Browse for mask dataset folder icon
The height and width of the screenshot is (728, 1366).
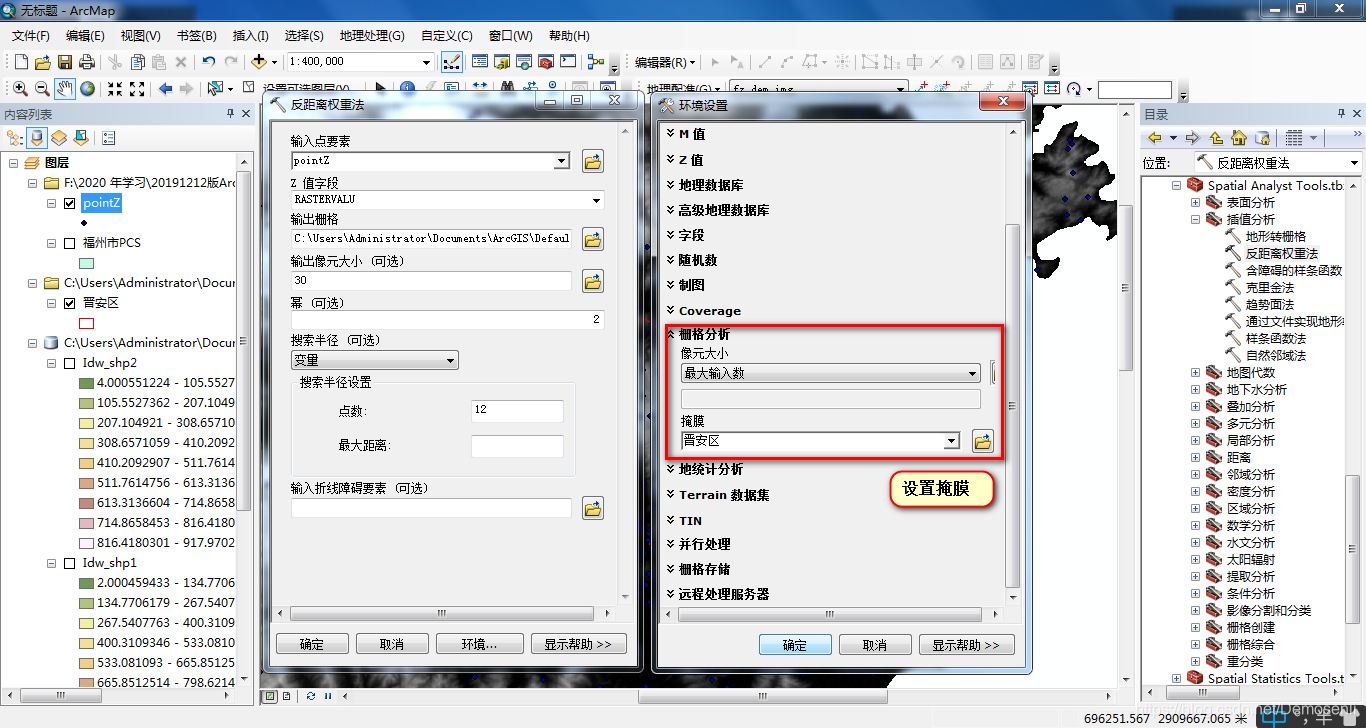[x=982, y=441]
